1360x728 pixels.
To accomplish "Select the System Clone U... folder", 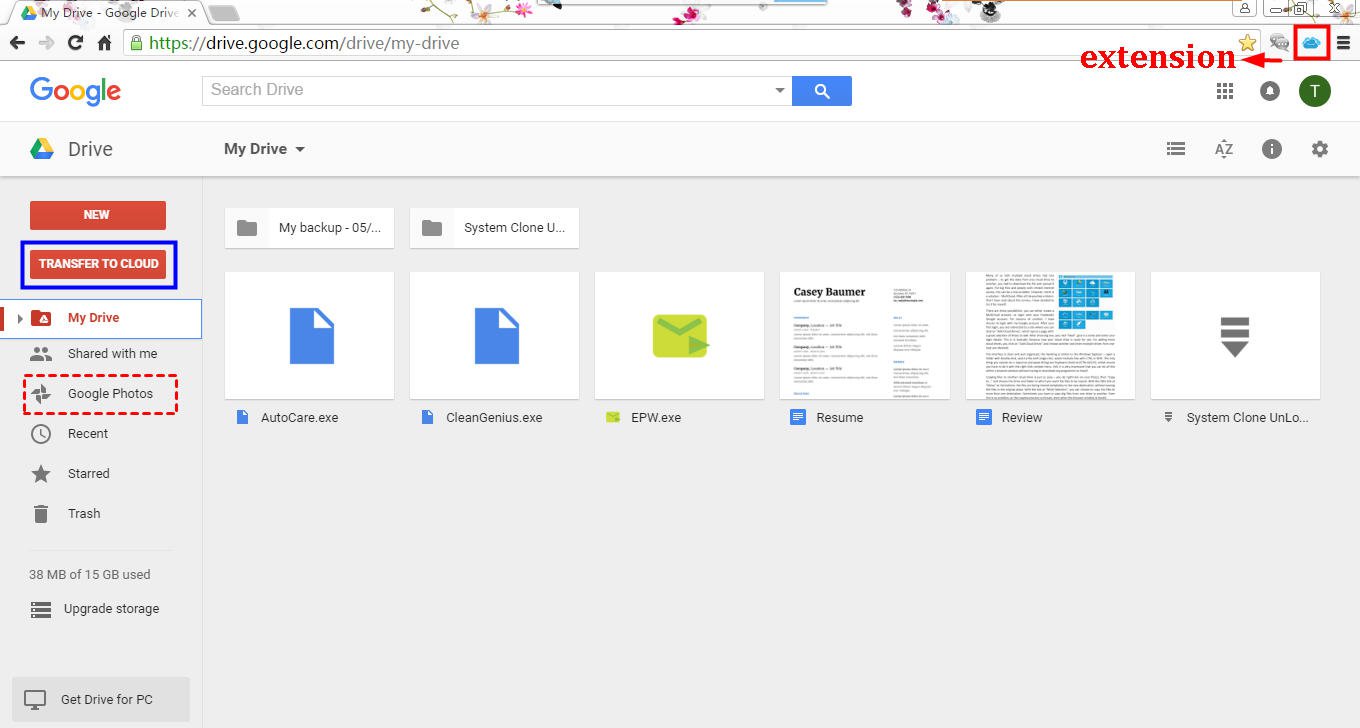I will click(x=495, y=228).
